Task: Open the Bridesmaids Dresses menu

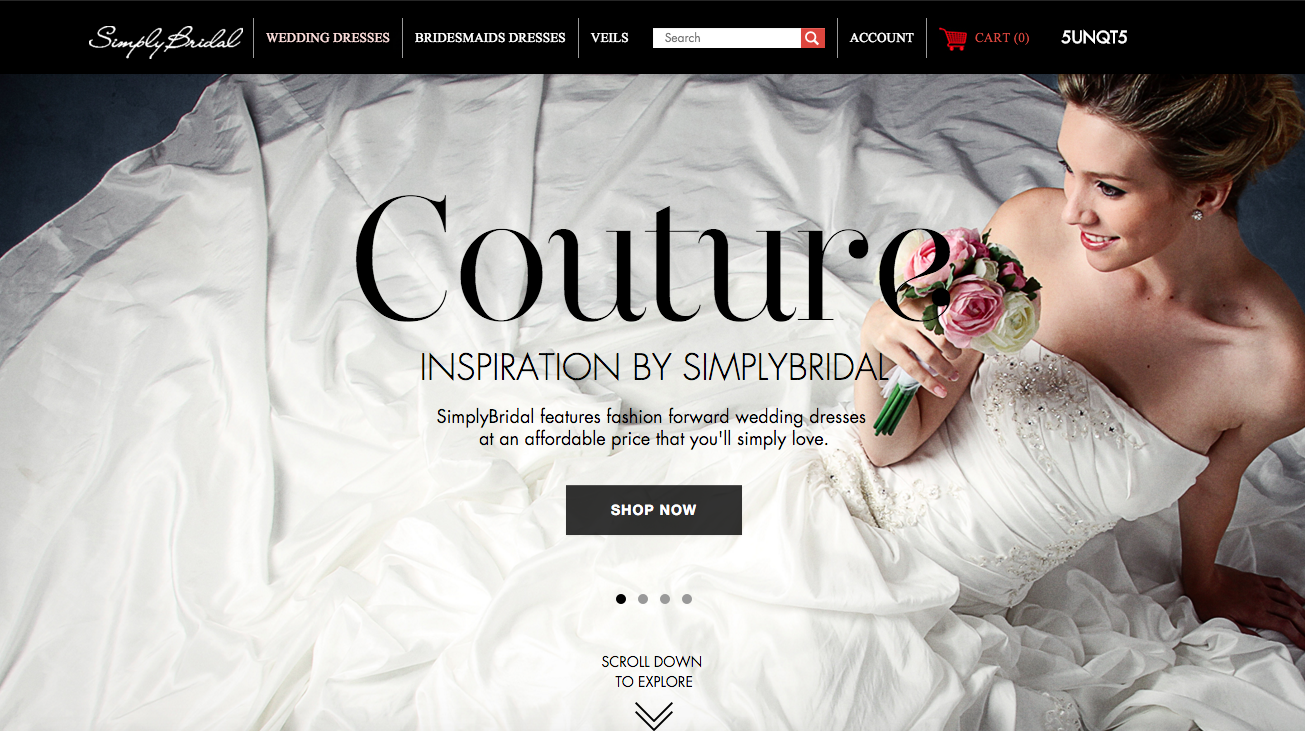Action: 490,38
